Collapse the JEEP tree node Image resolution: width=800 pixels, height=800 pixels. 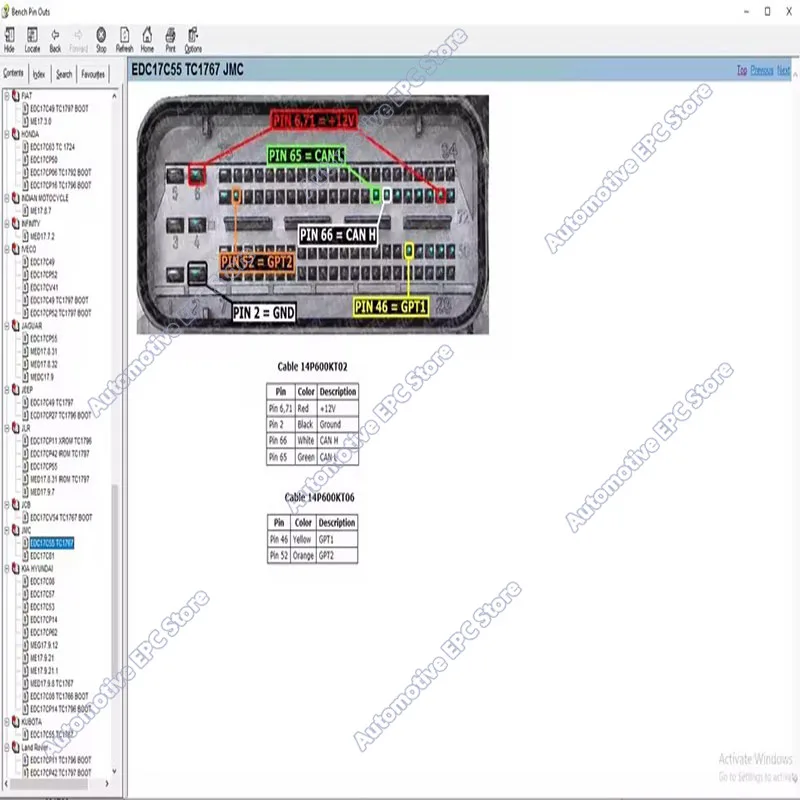coord(7,390)
